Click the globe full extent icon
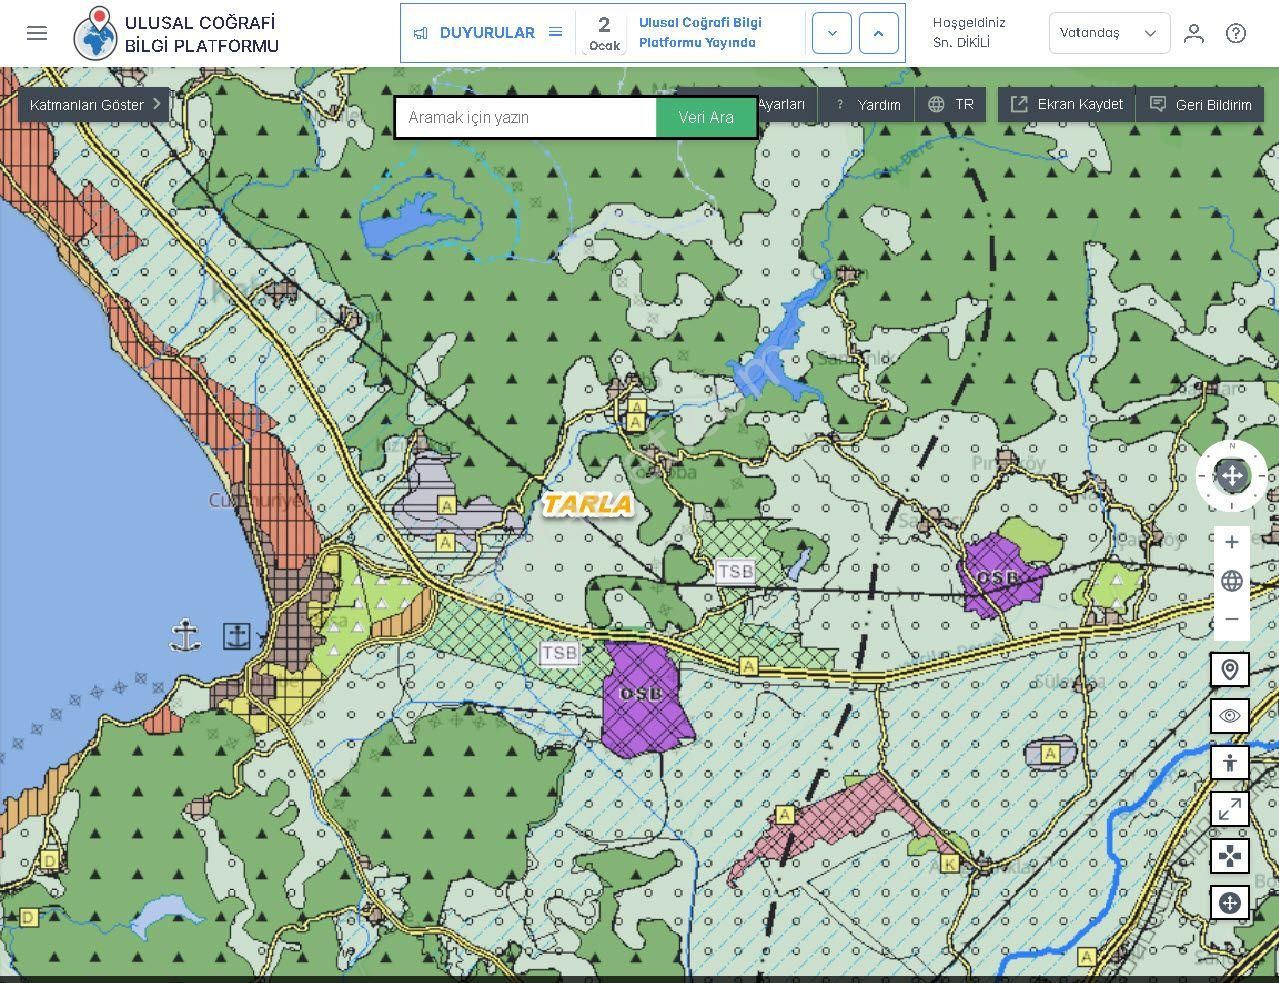Screen dimensions: 1279x983 coord(1231,581)
